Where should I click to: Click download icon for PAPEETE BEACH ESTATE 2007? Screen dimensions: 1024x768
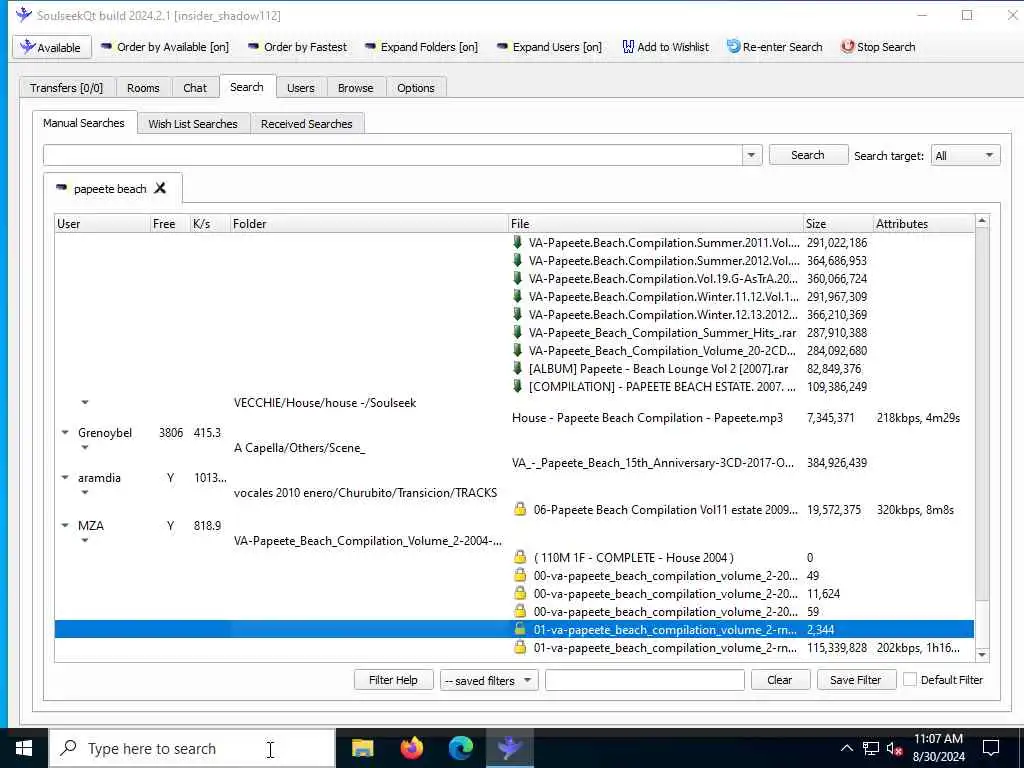(x=517, y=386)
